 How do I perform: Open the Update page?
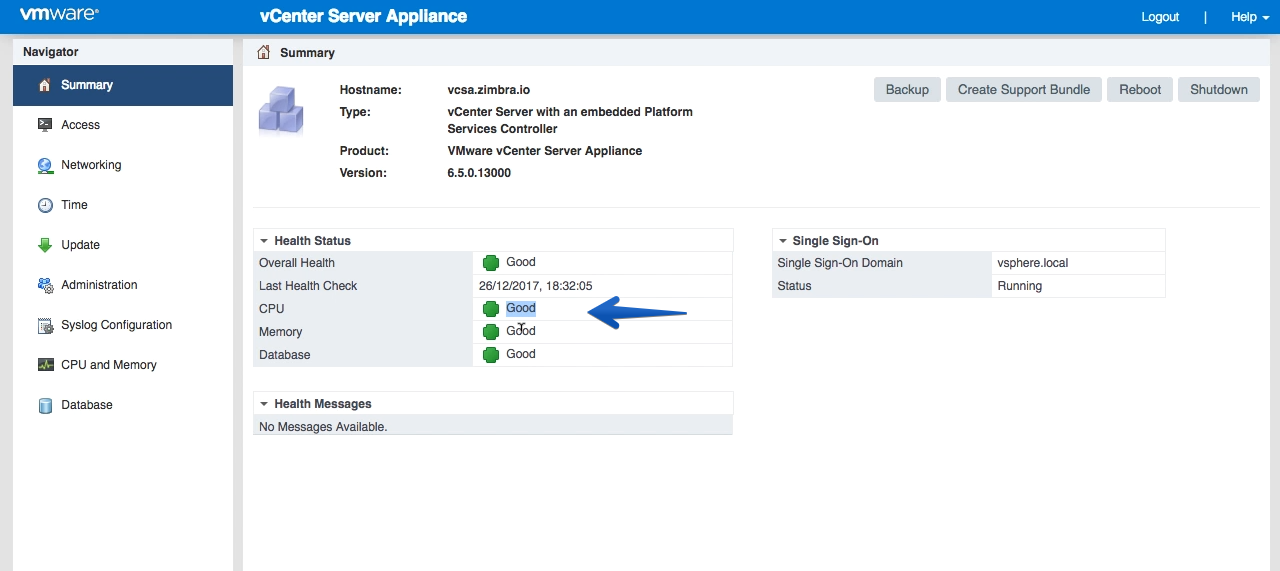click(123, 245)
